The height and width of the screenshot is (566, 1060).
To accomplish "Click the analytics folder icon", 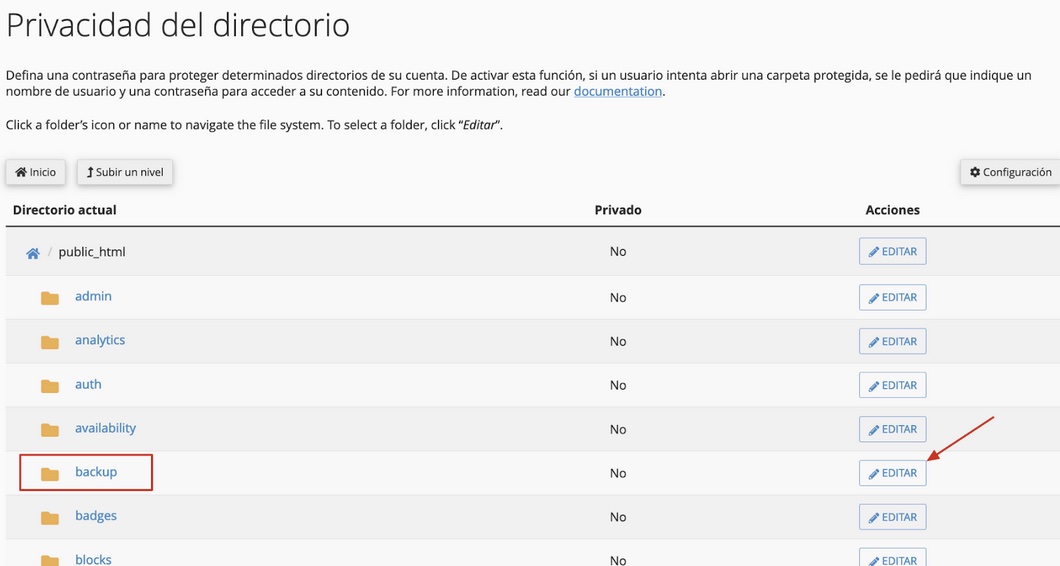I will pyautogui.click(x=50, y=342).
